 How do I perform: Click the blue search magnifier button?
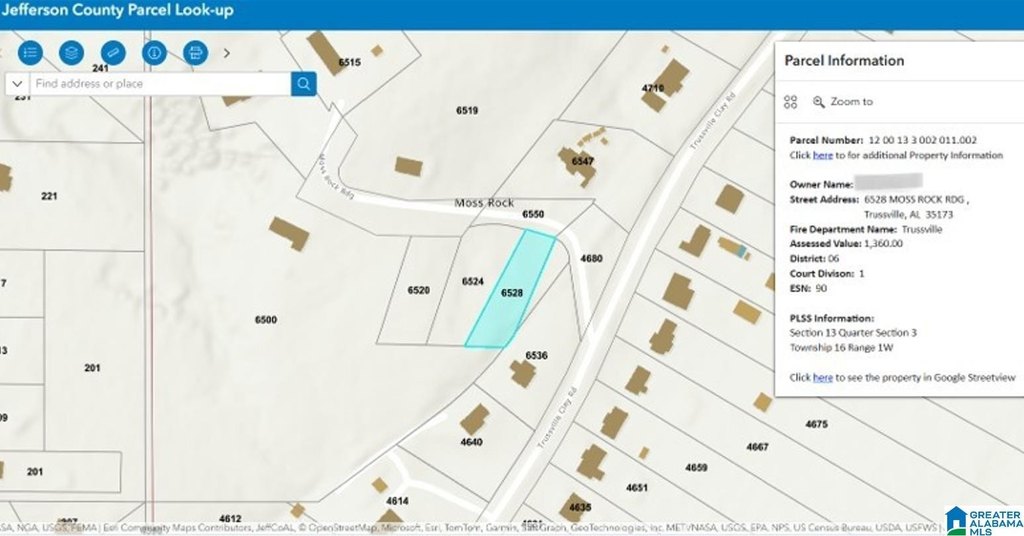pyautogui.click(x=304, y=84)
